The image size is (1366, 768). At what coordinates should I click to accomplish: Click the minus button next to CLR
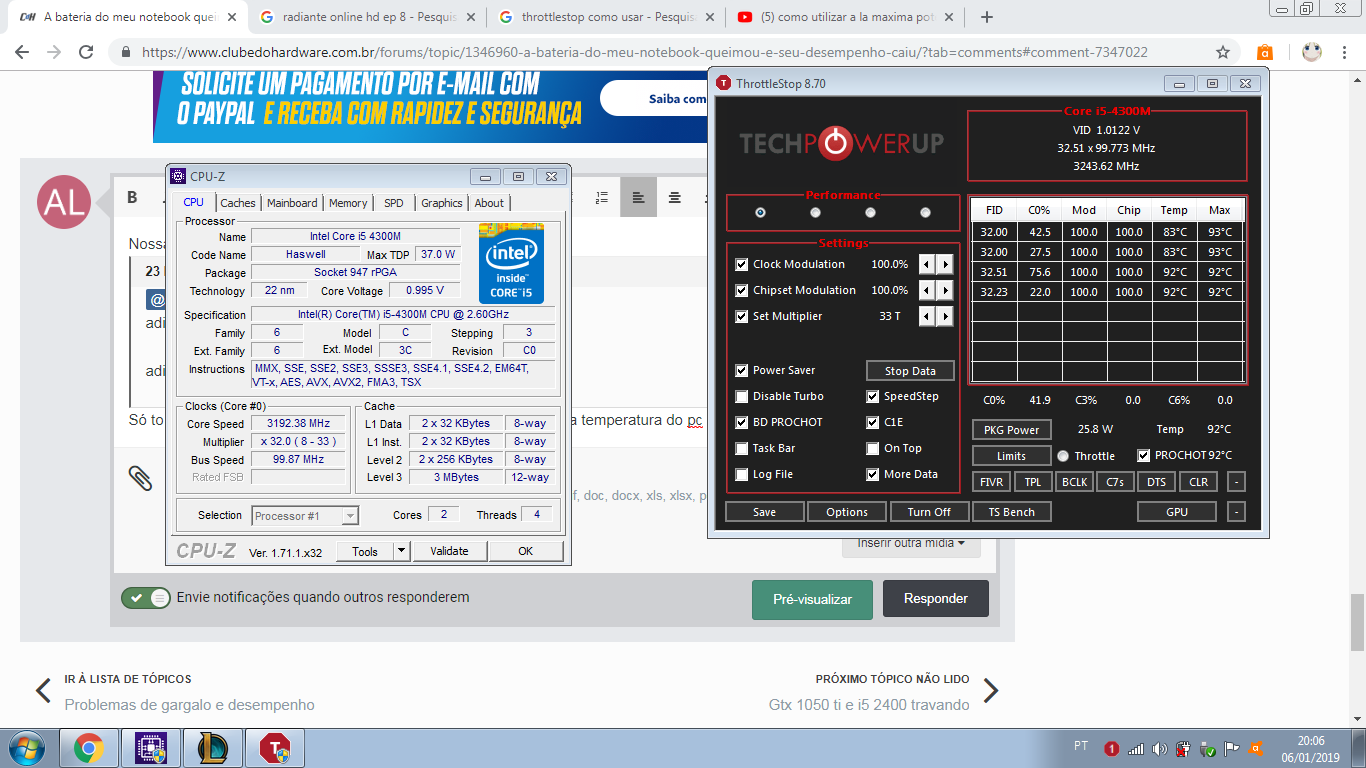(x=1237, y=482)
